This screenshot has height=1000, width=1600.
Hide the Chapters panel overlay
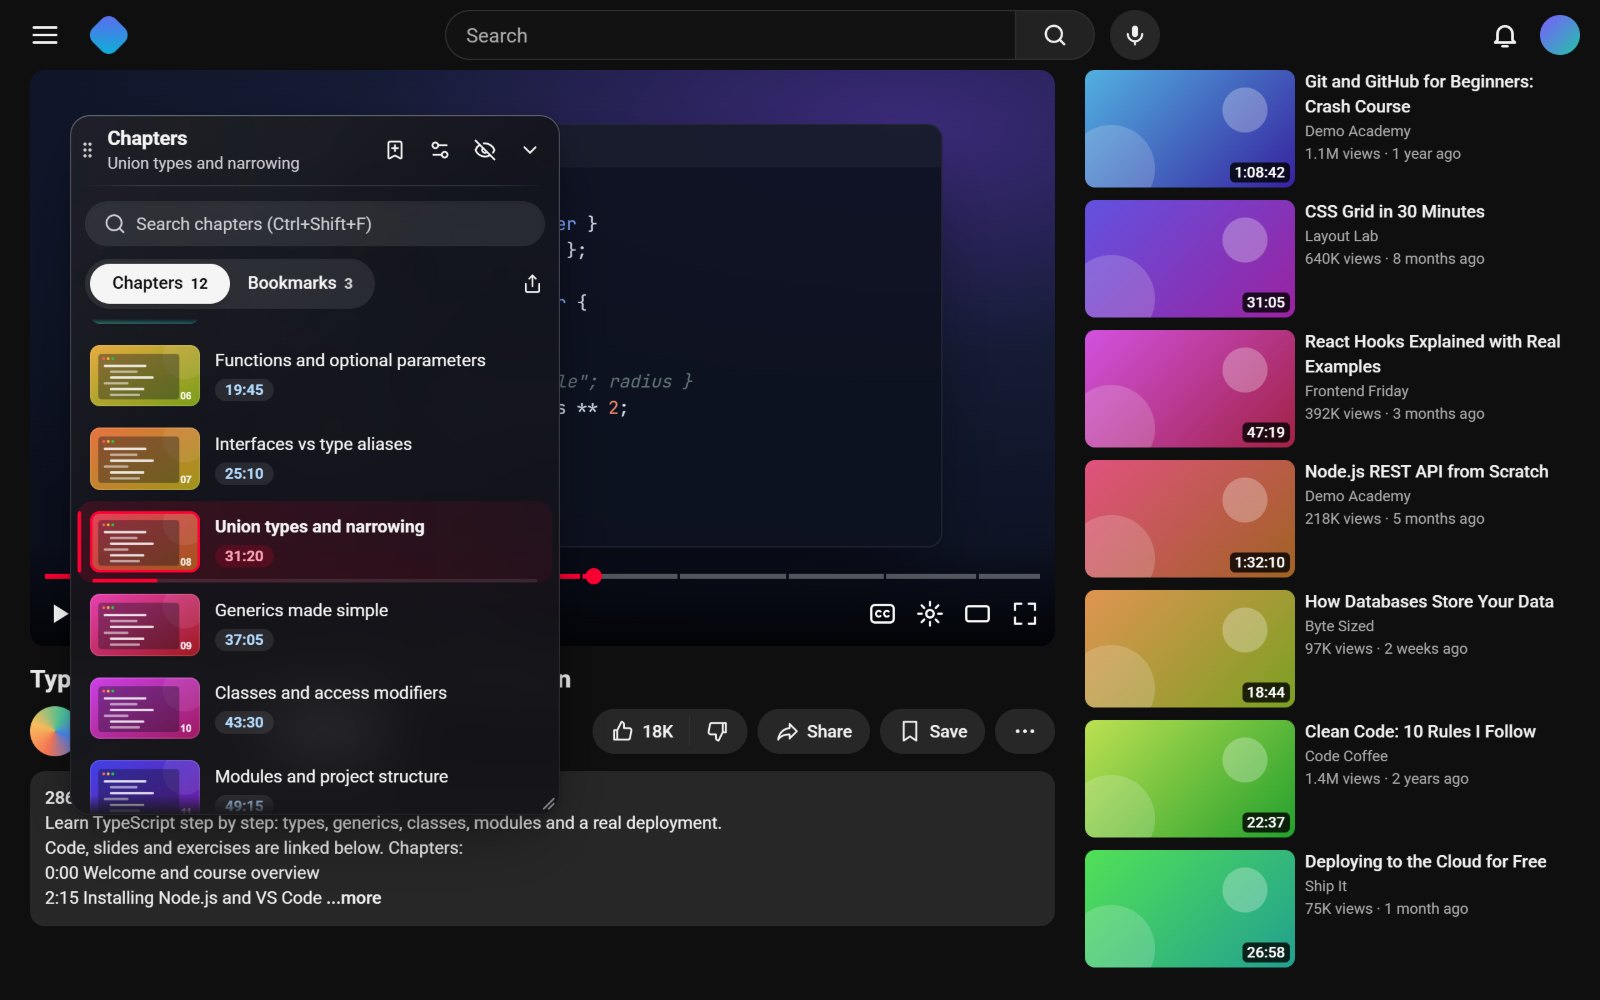(x=485, y=150)
